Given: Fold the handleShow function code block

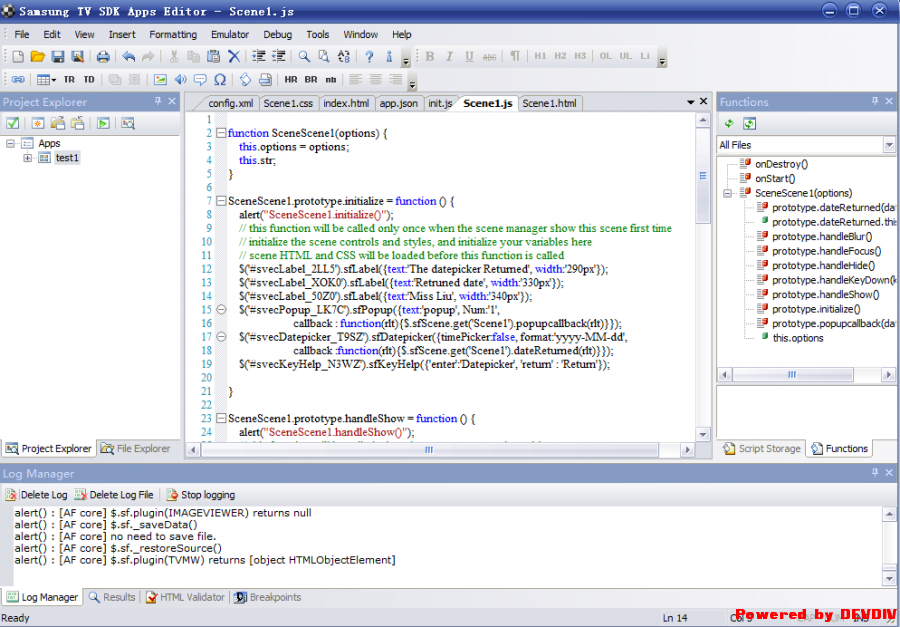Looking at the screenshot, I should tap(220, 419).
